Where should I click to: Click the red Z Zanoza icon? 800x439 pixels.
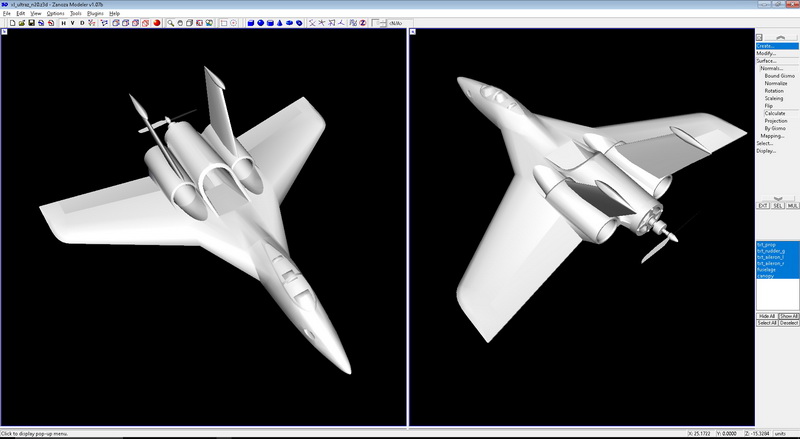pos(362,23)
